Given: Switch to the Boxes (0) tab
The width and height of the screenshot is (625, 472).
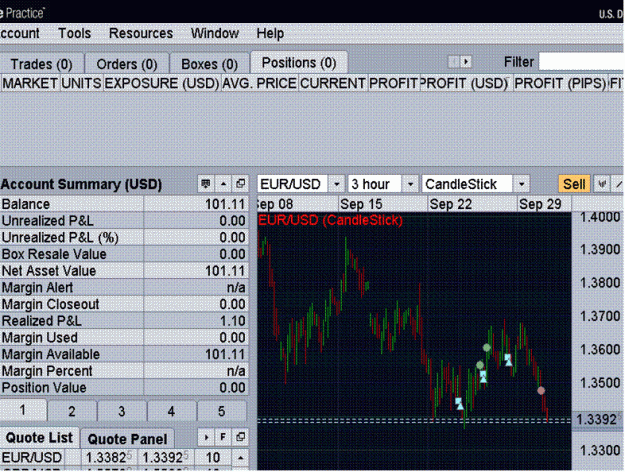Looking at the screenshot, I should [x=209, y=64].
